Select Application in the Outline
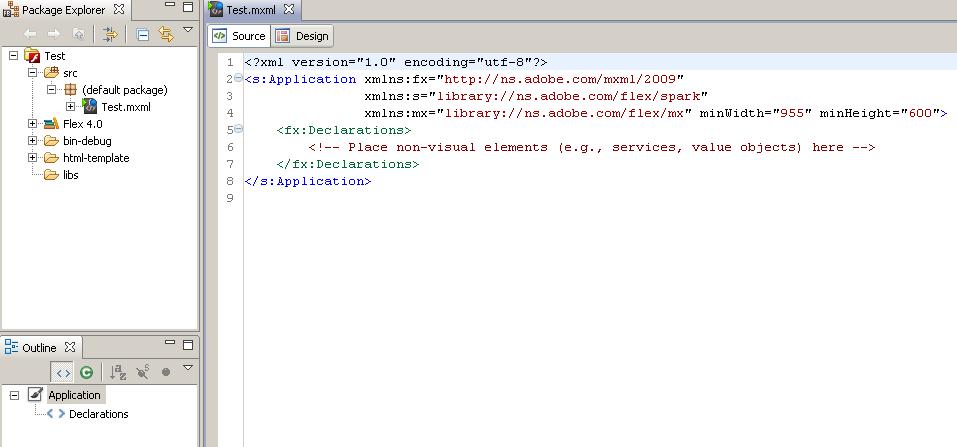 [x=74, y=395]
